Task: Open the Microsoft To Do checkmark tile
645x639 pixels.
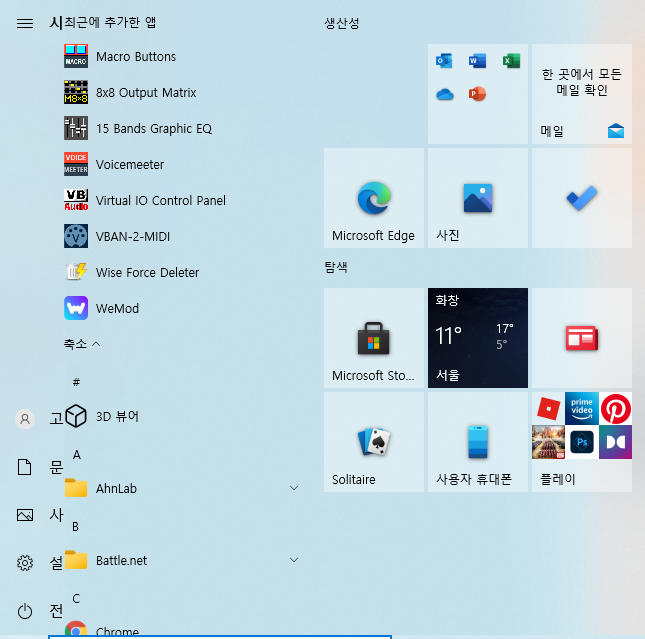Action: tap(582, 198)
